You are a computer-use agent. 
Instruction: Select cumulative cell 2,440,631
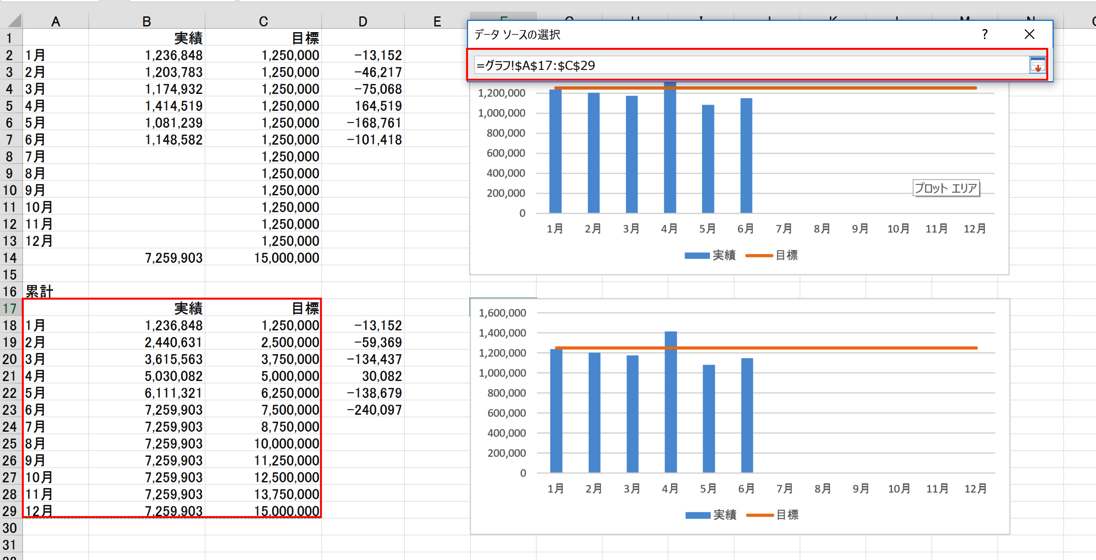tap(147, 343)
